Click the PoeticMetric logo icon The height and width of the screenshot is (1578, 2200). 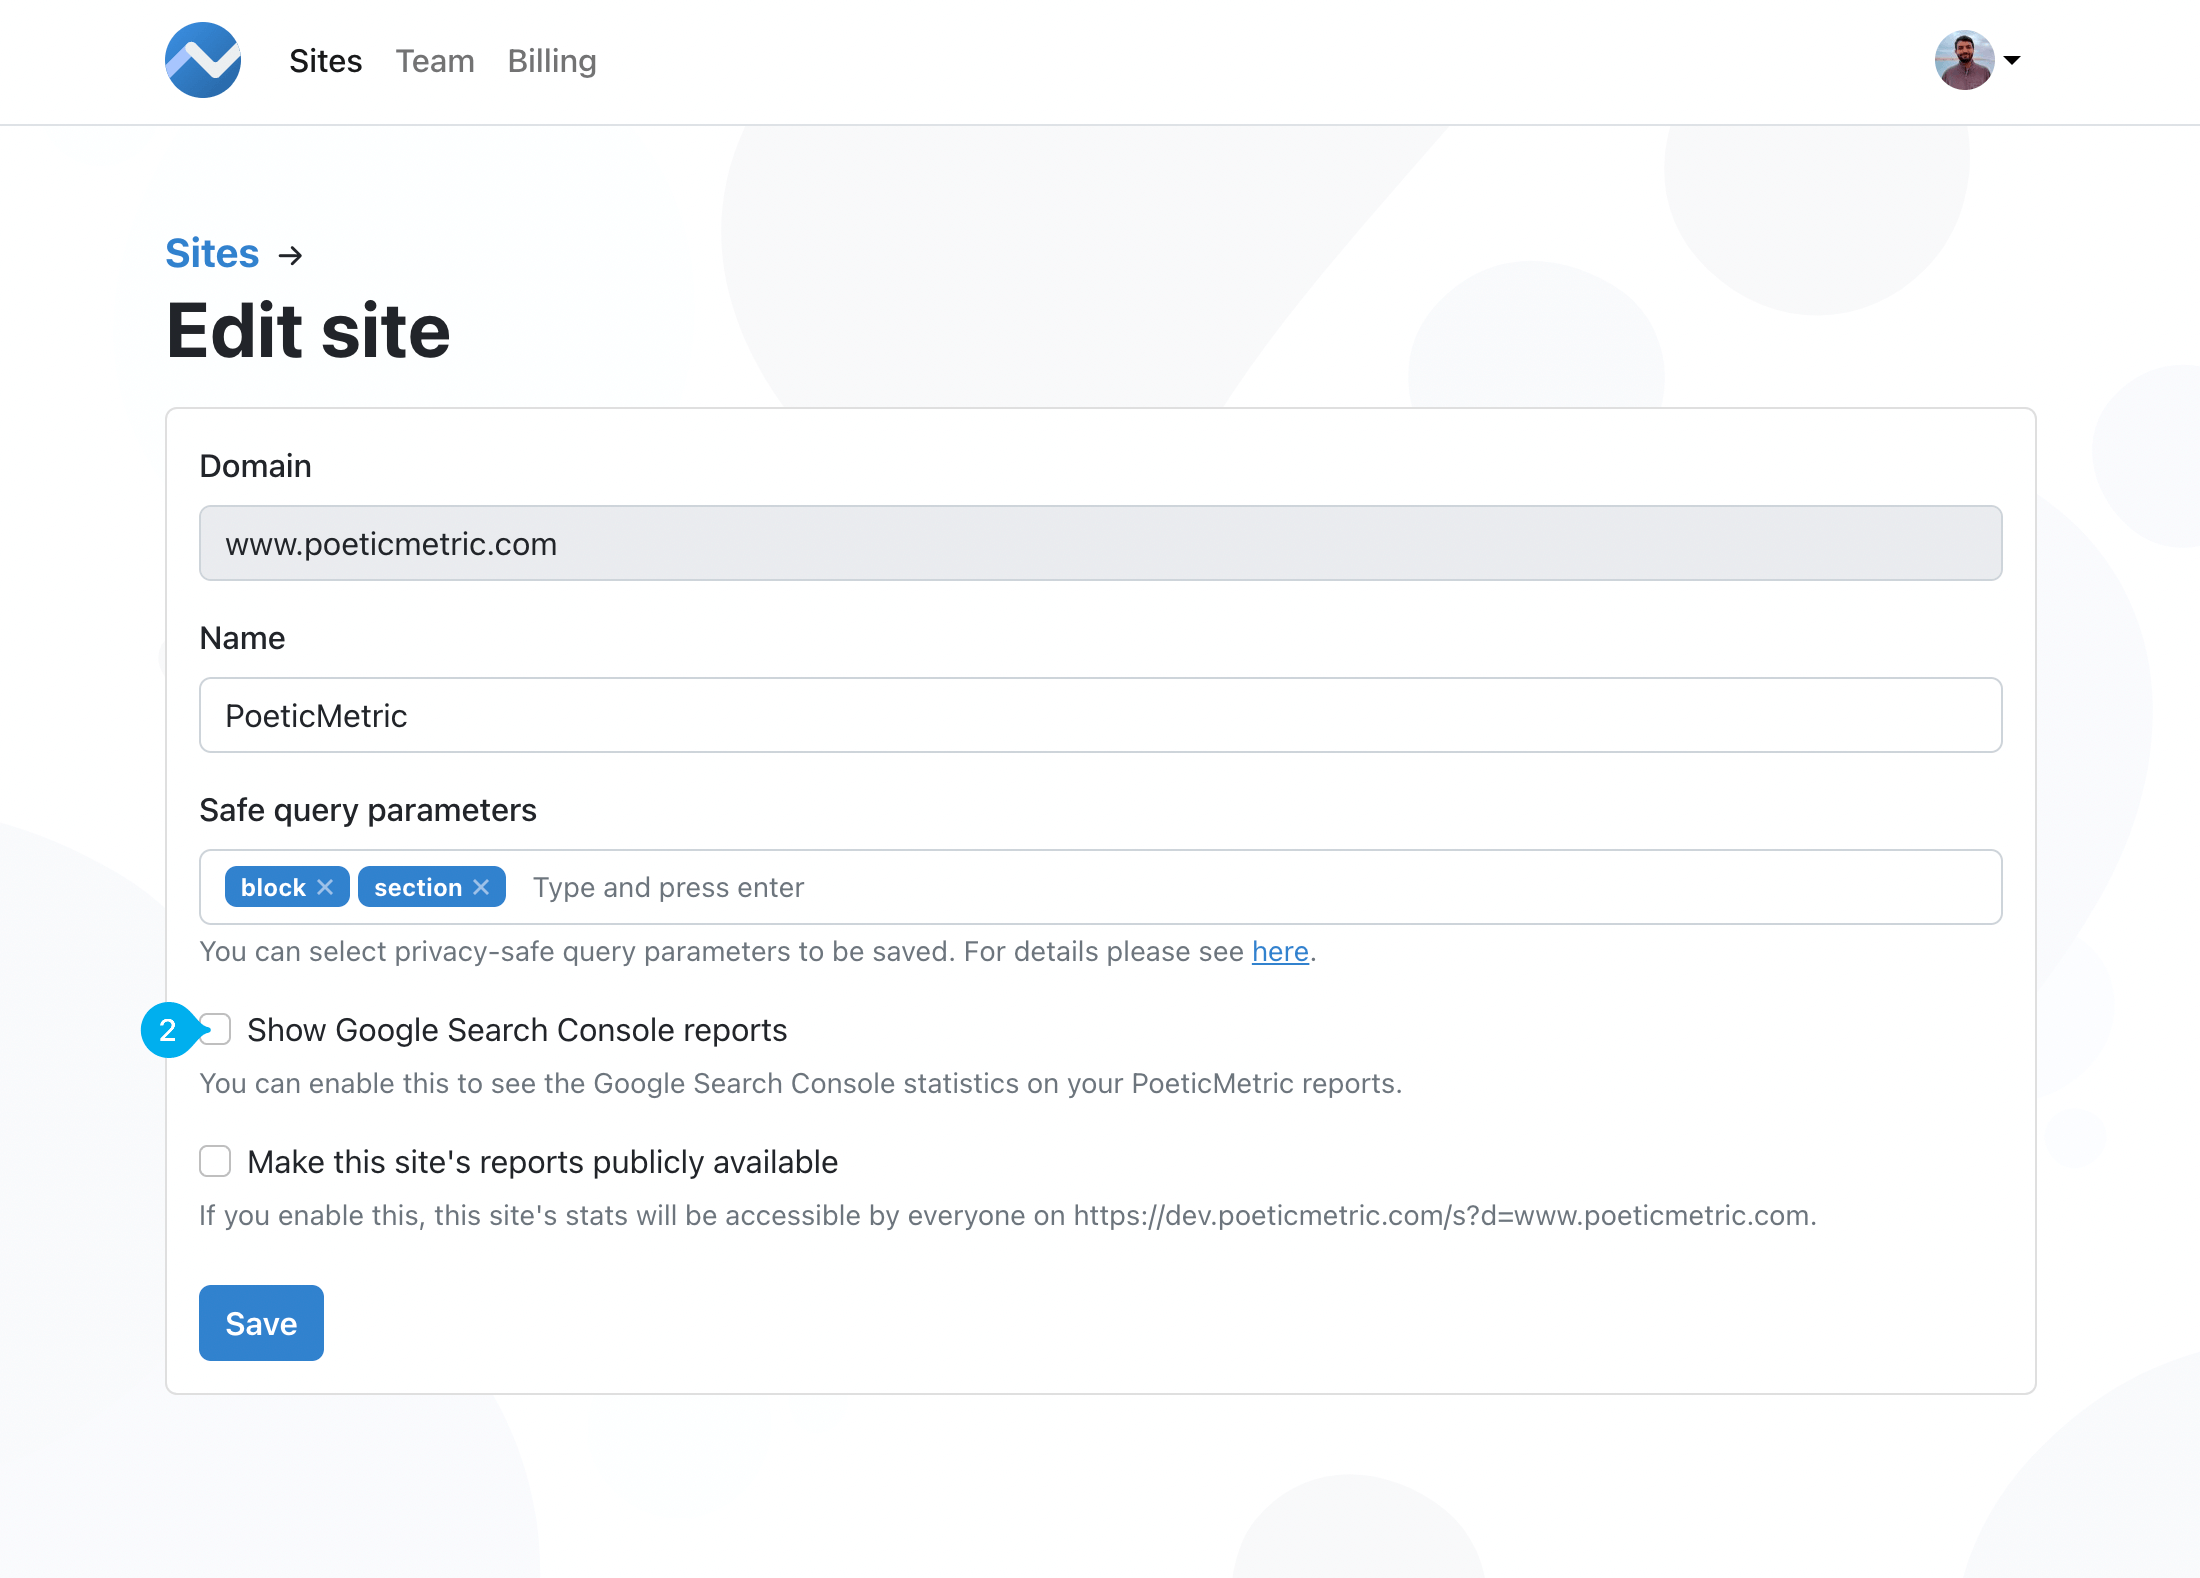(202, 60)
